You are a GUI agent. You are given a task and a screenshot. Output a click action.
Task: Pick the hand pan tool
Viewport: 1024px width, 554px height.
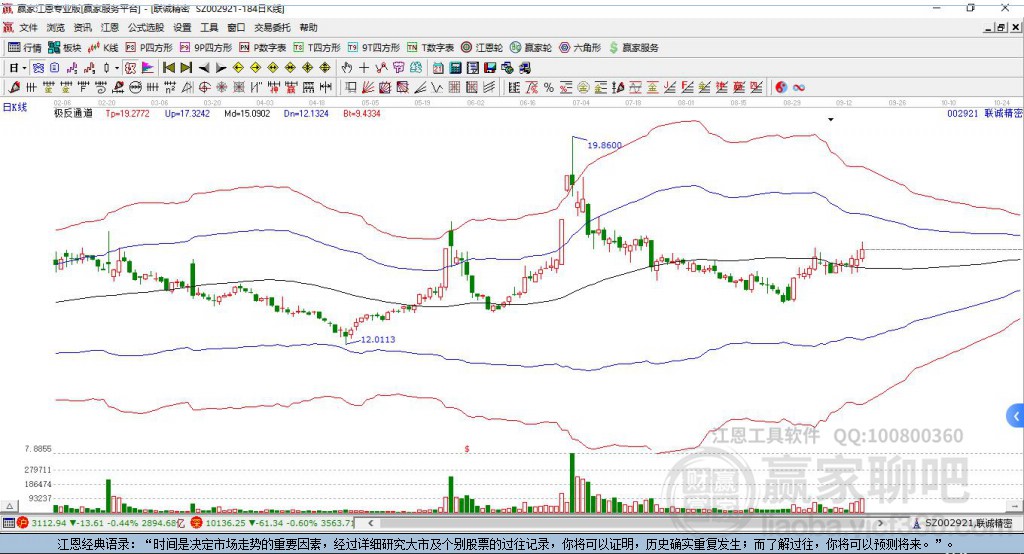click(347, 68)
